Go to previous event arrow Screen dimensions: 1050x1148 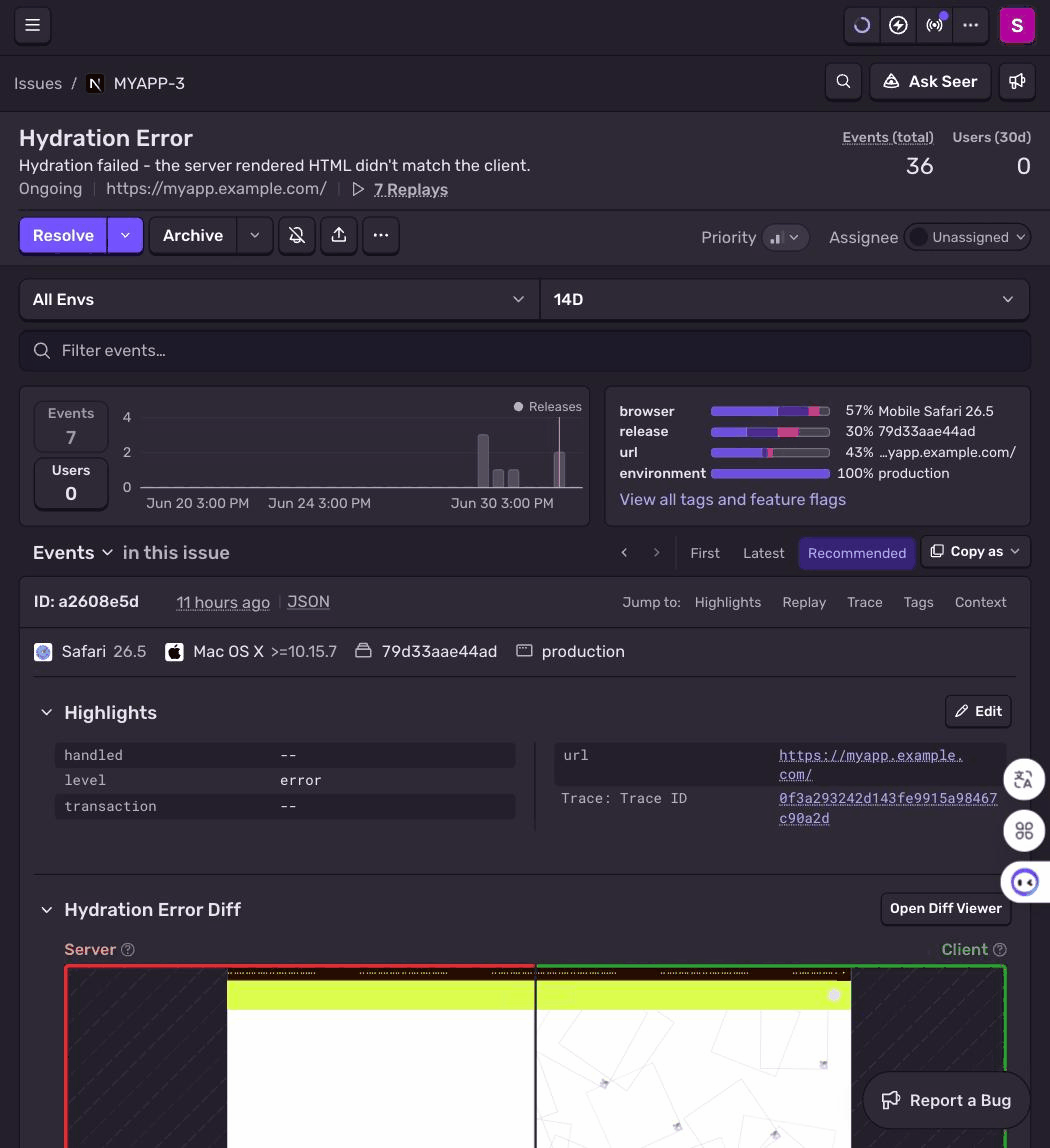624,553
